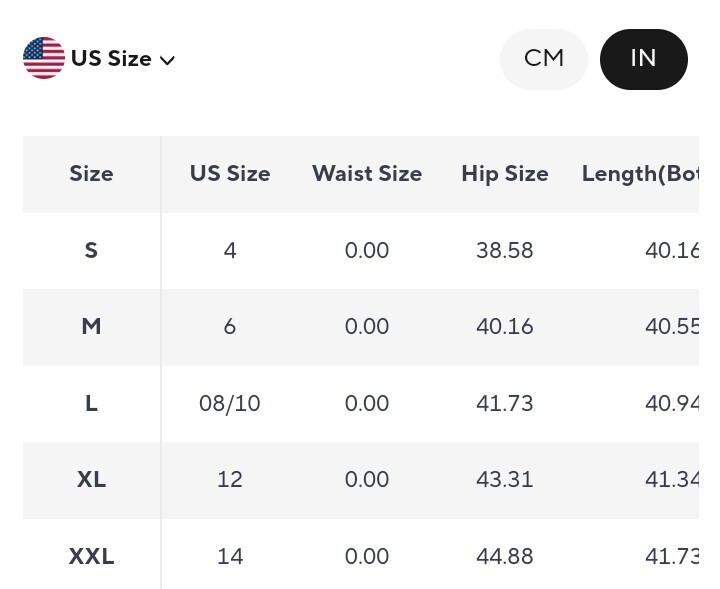Select the L size row label
This screenshot has width=720, height=589.
click(x=91, y=403)
